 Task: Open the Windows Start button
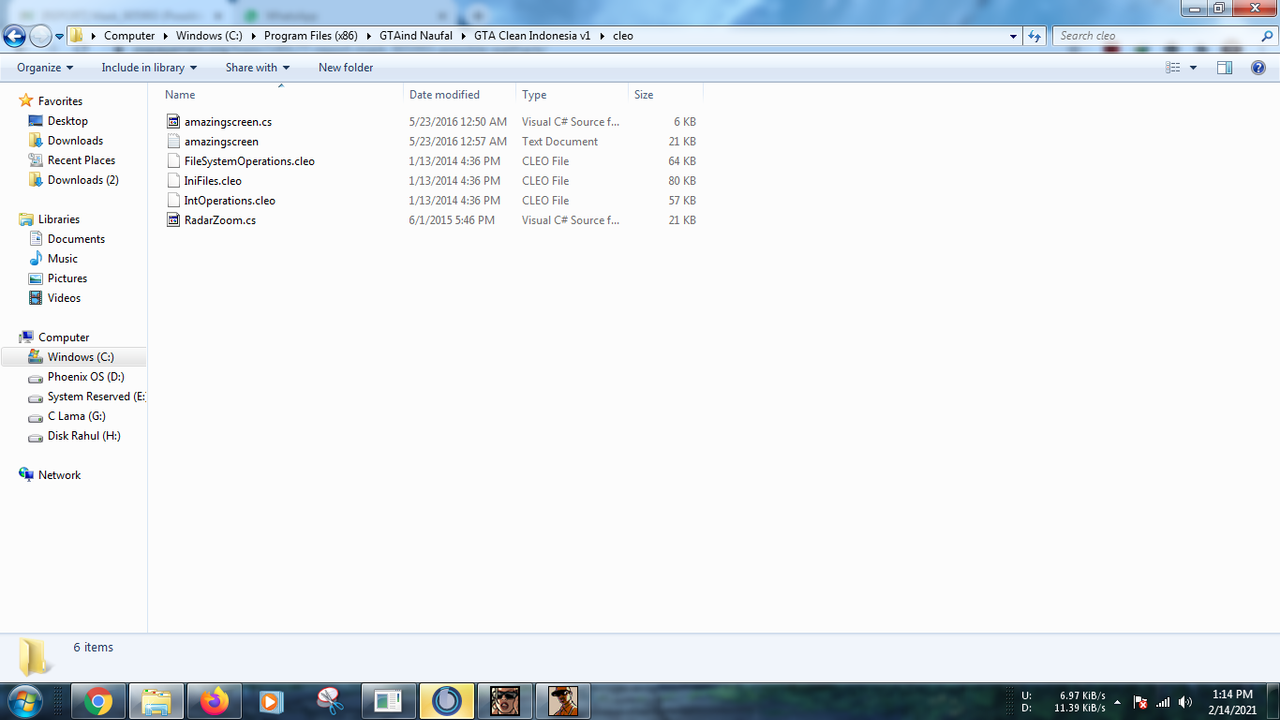(23, 702)
